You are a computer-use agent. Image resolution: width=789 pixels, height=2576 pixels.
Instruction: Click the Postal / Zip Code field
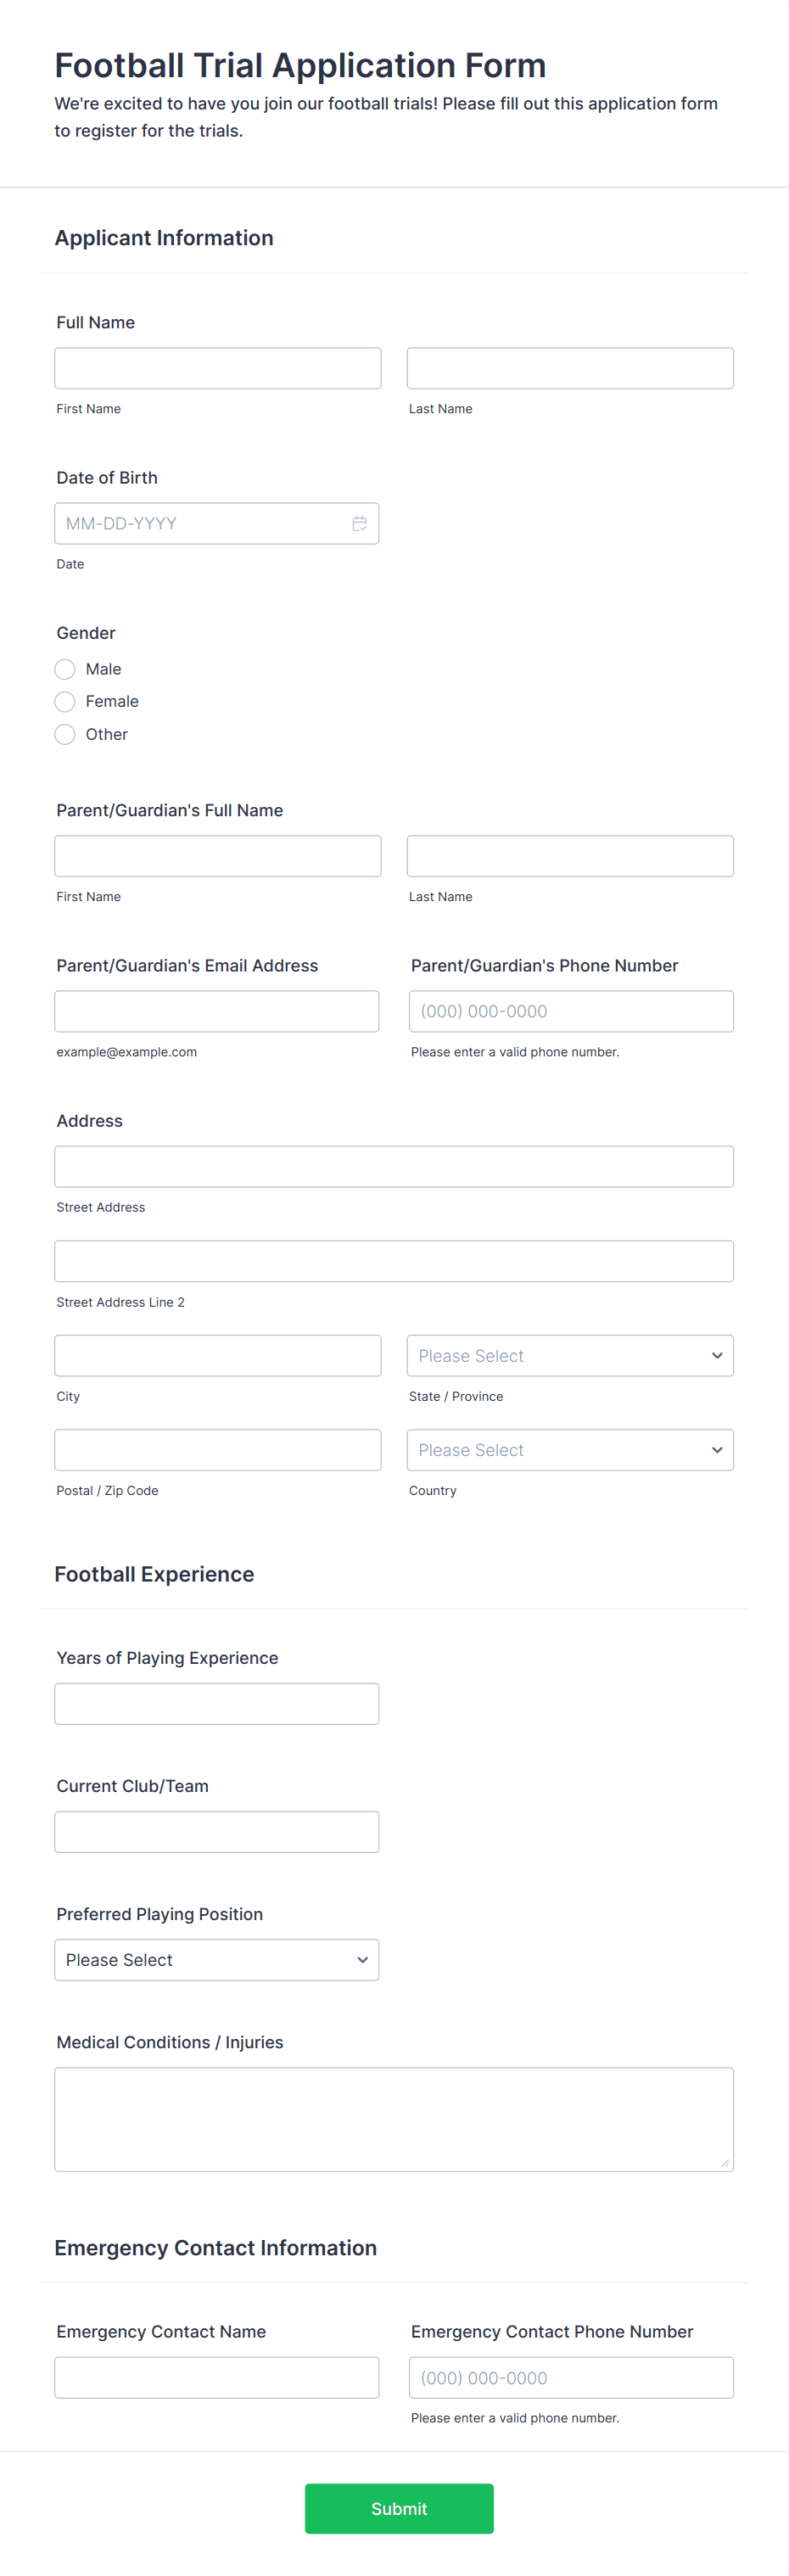point(216,1449)
